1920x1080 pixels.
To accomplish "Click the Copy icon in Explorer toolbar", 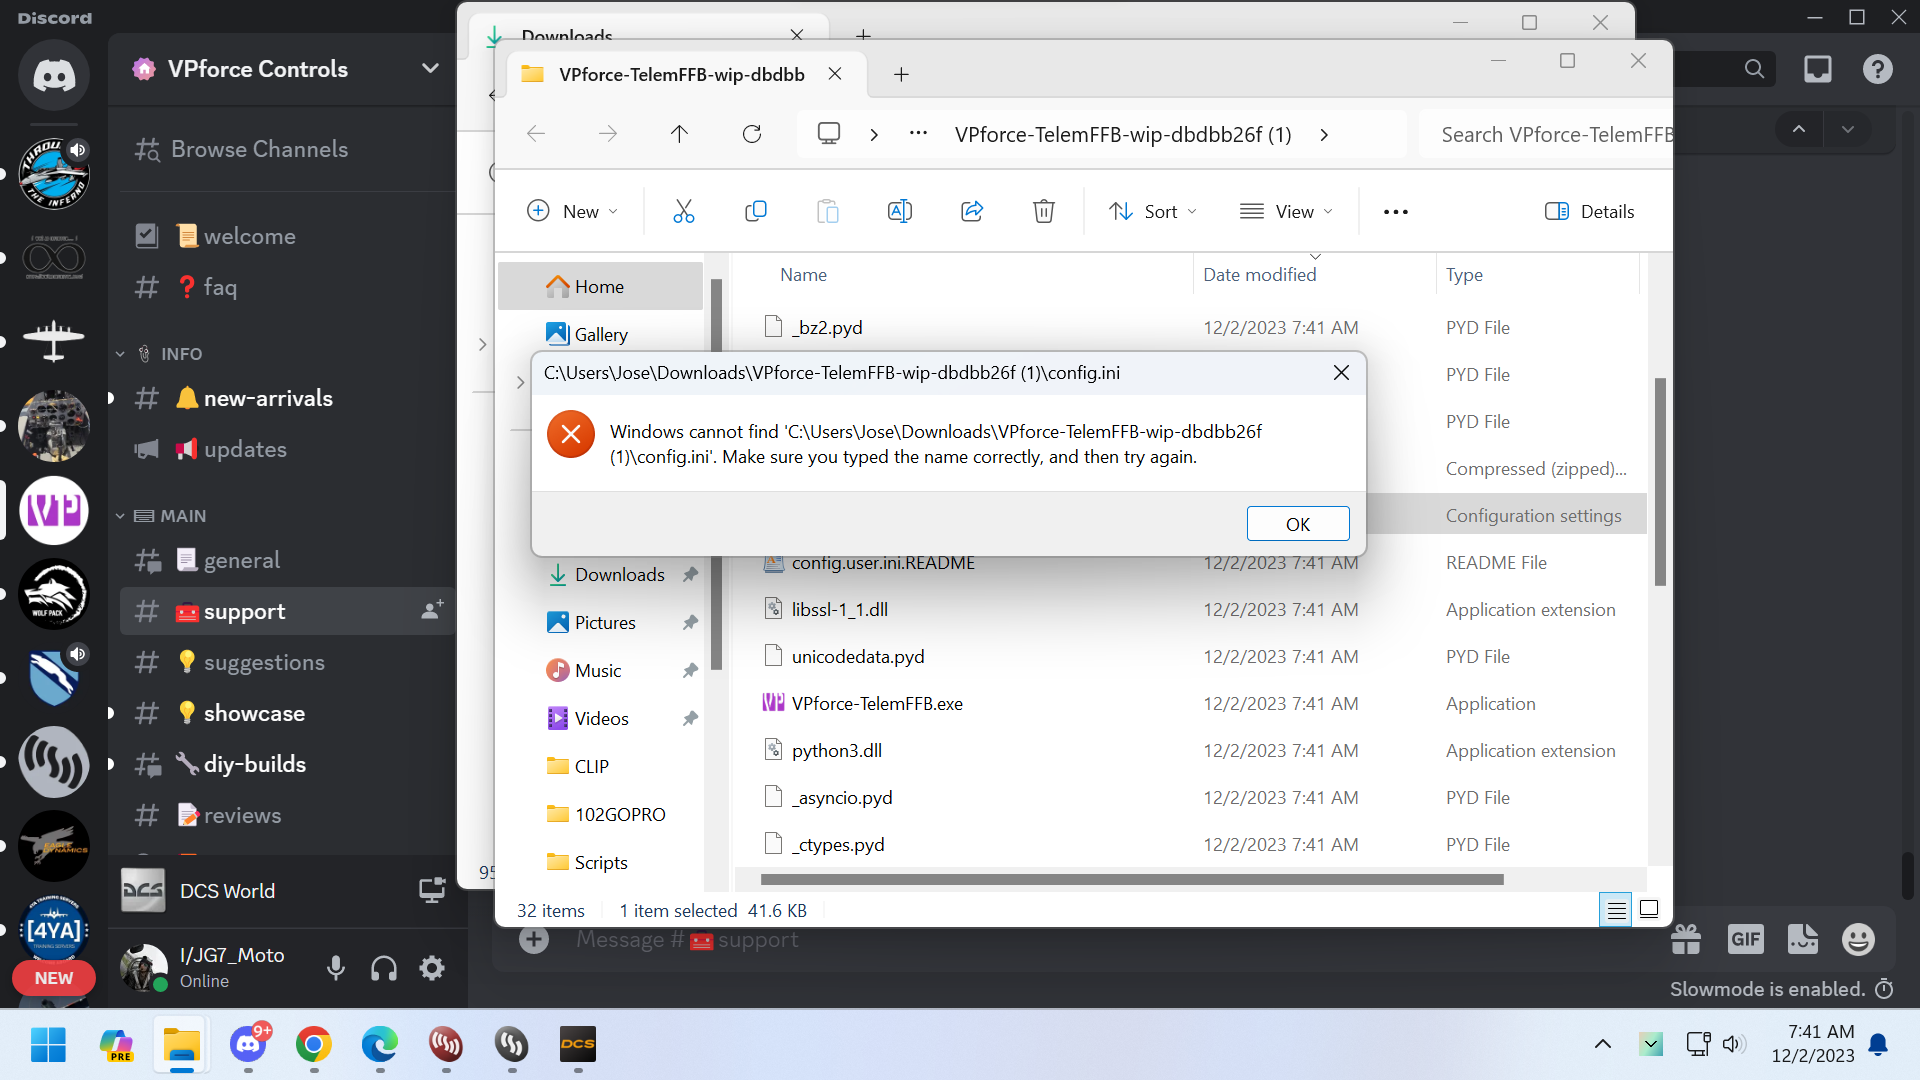I will tap(756, 211).
